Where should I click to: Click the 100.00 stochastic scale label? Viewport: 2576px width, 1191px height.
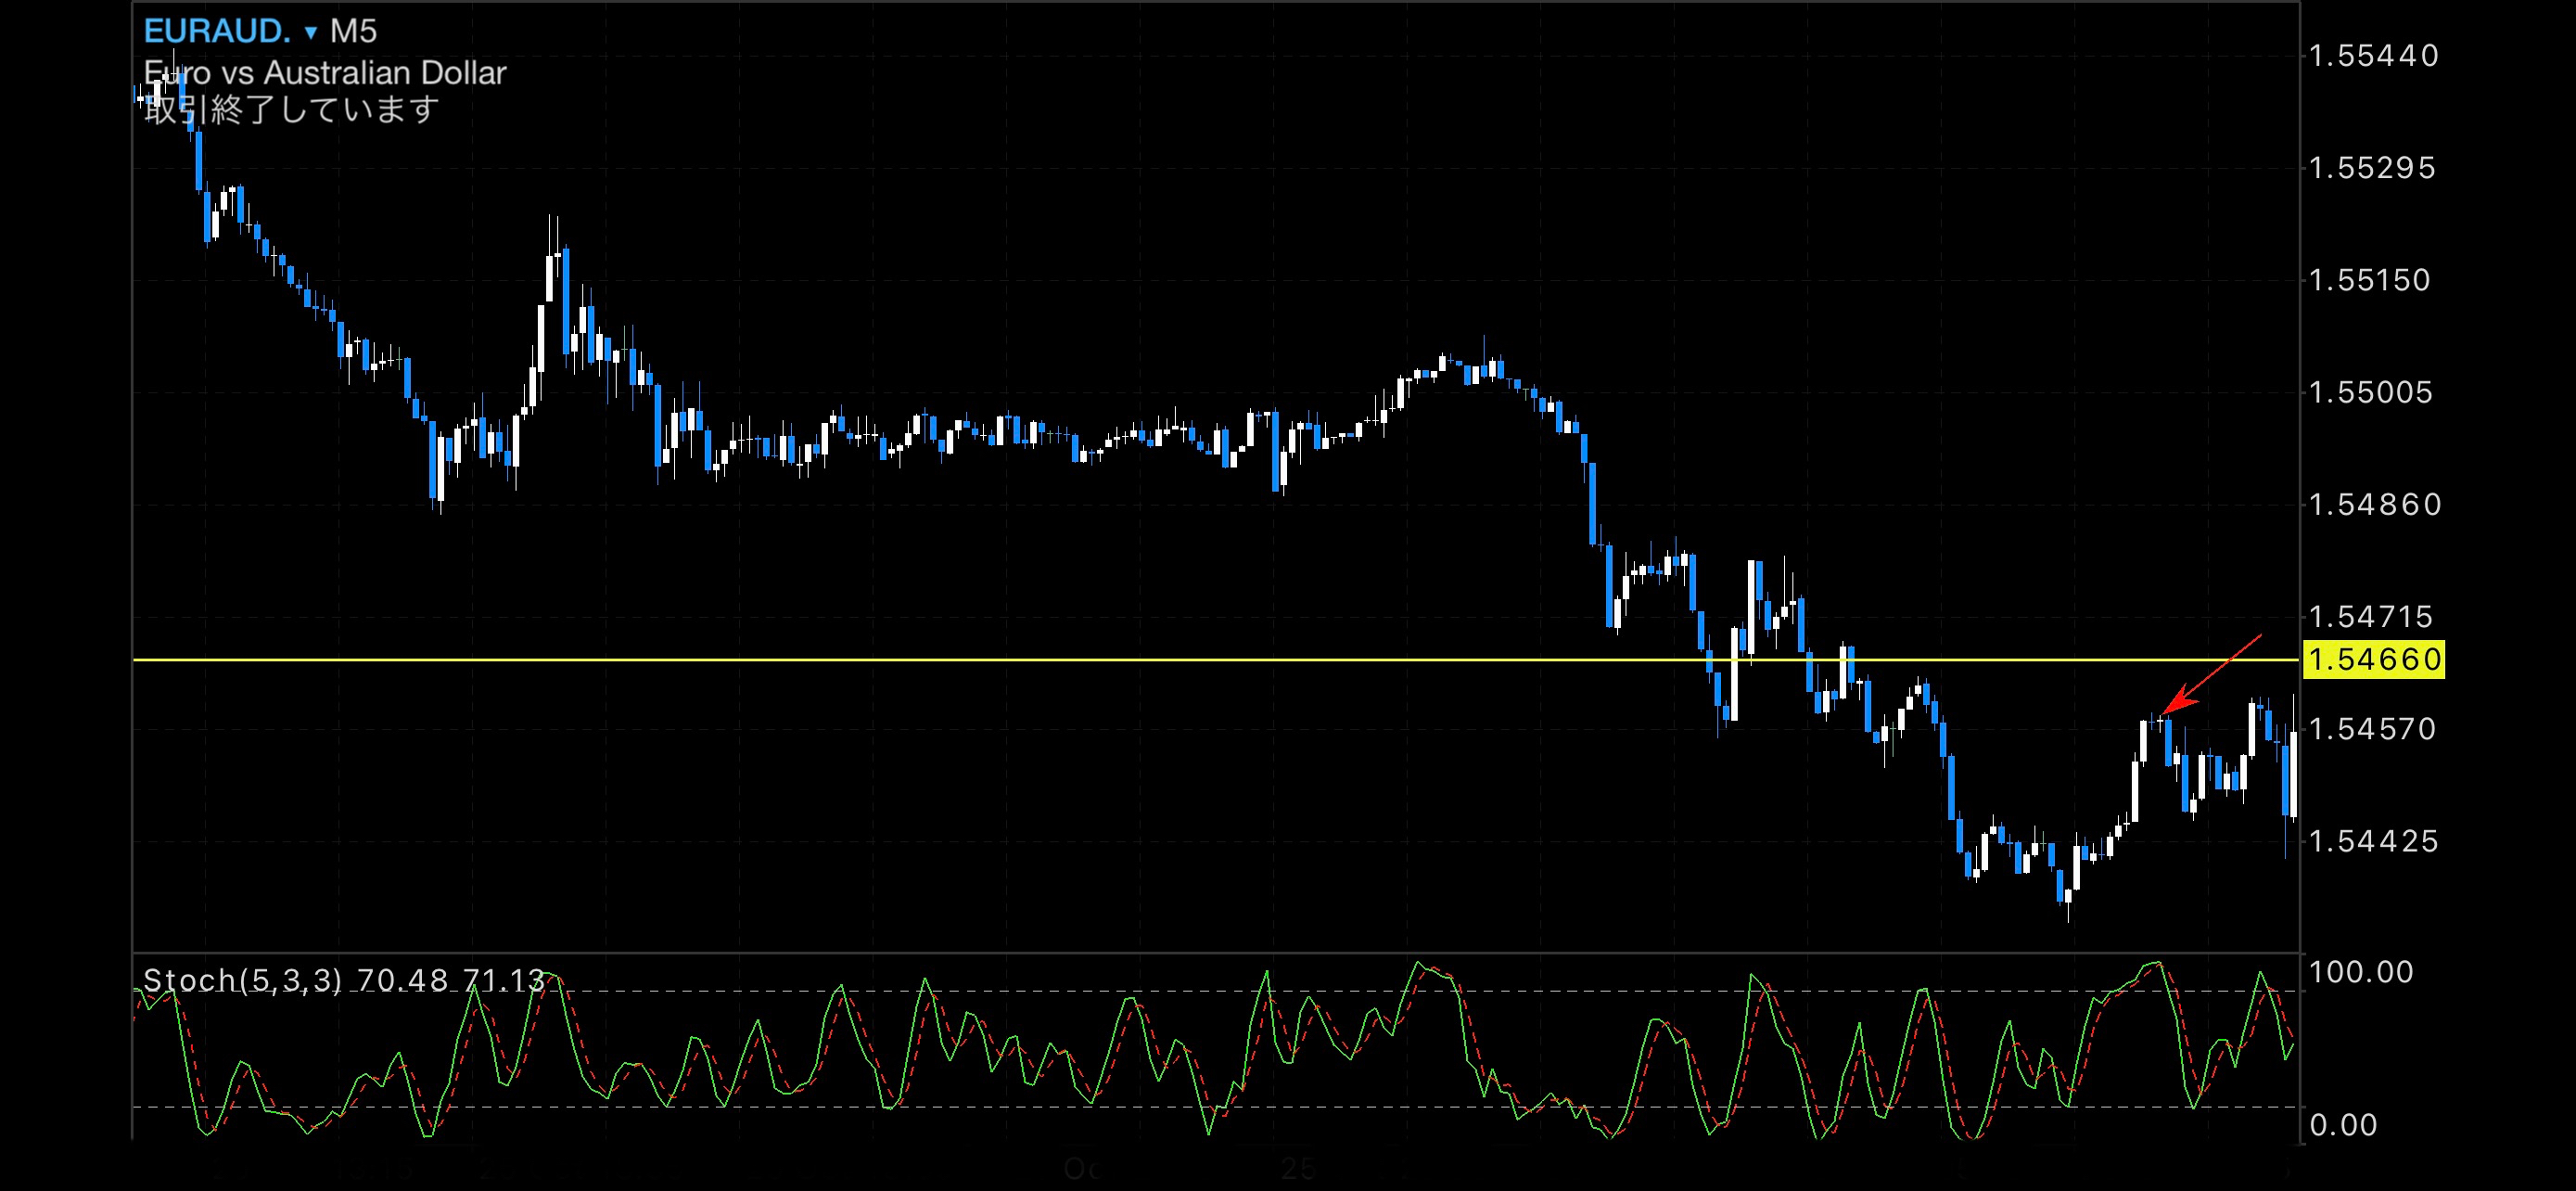[2361, 972]
